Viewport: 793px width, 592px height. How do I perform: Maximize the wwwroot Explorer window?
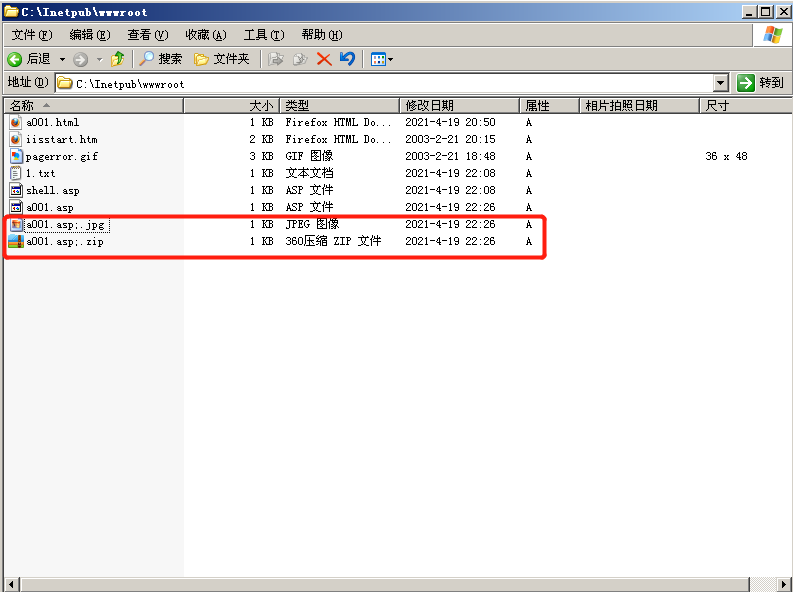point(766,11)
